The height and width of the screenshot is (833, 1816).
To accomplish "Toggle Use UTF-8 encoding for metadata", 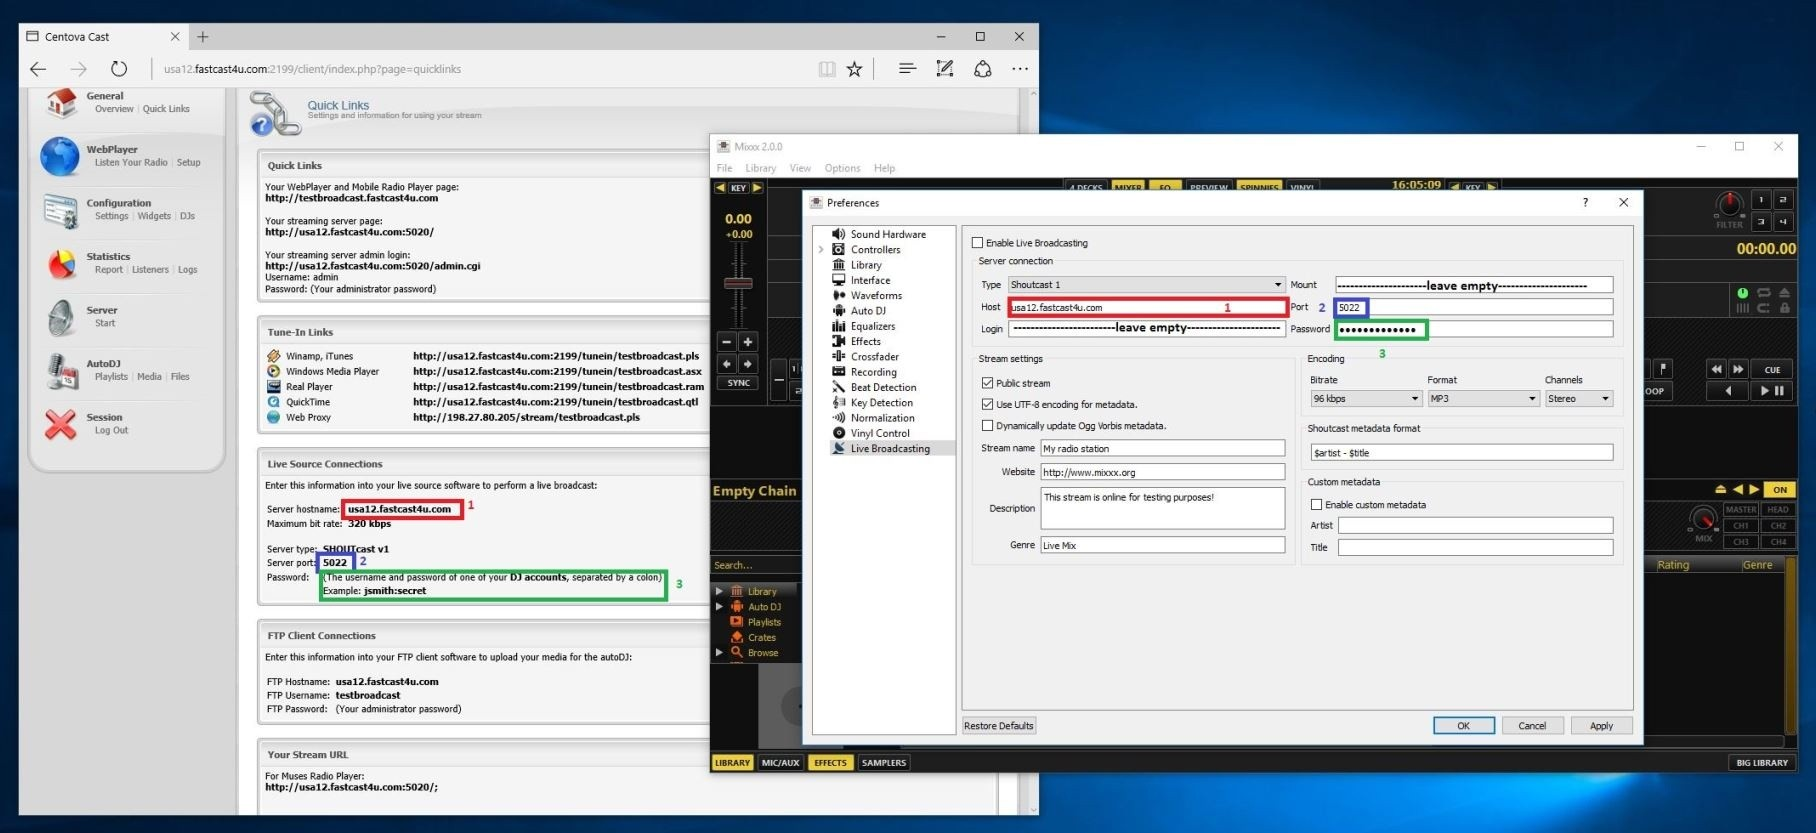I will point(987,404).
